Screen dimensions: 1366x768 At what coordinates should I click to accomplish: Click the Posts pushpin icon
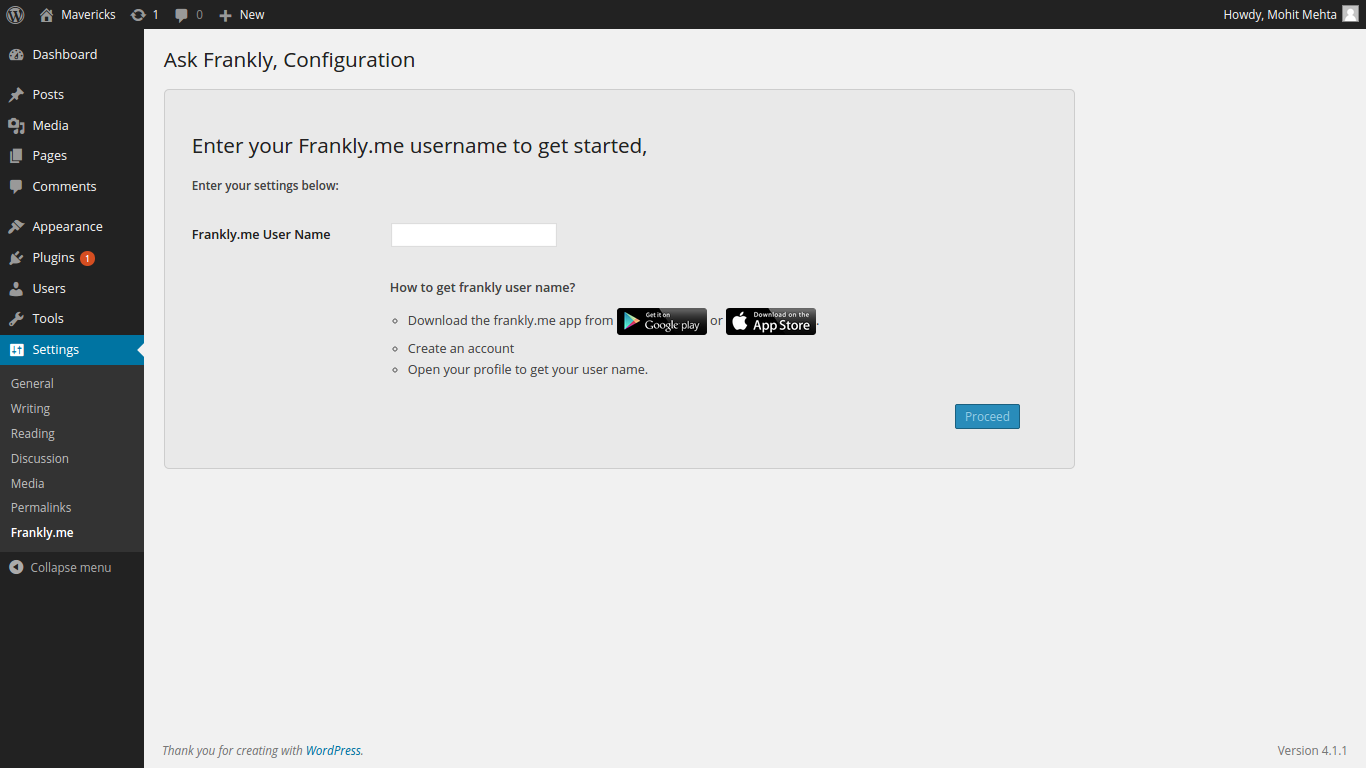(16, 95)
